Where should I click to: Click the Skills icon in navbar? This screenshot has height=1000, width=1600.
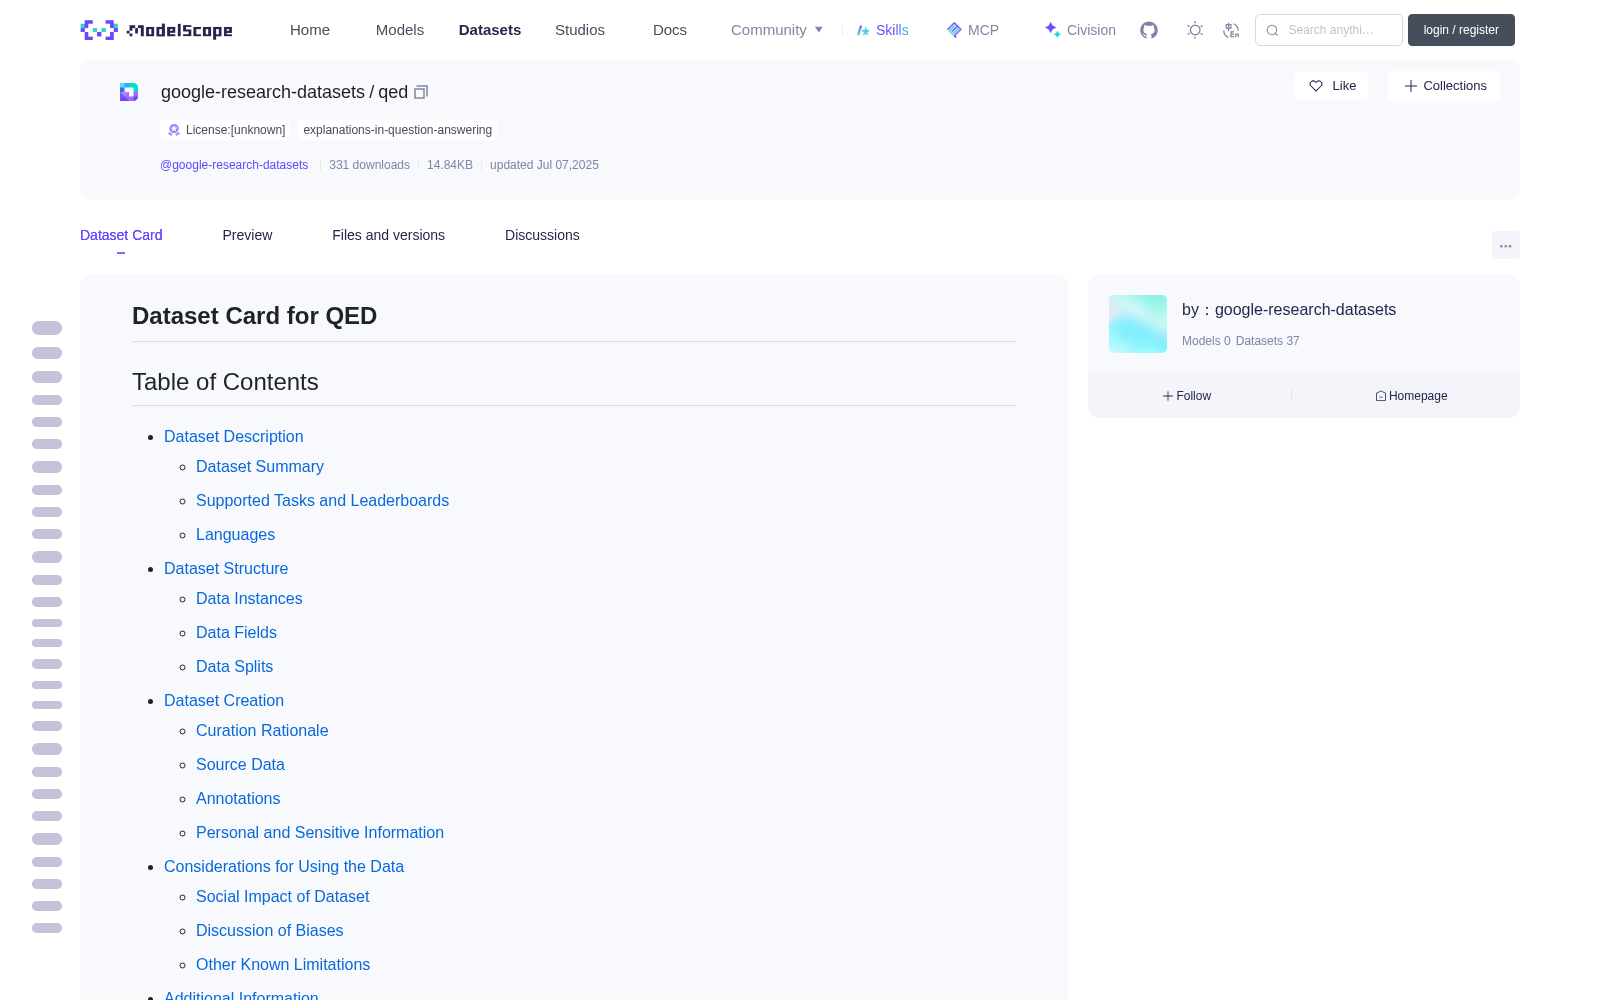point(863,30)
